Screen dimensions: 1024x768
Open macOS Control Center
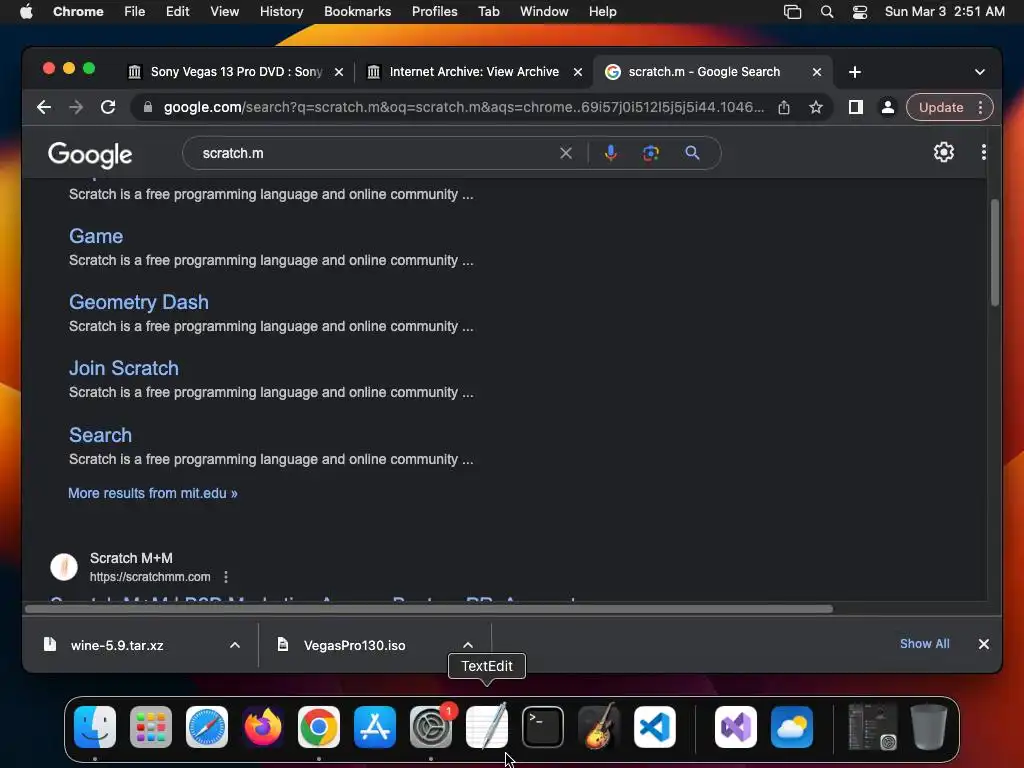(860, 12)
